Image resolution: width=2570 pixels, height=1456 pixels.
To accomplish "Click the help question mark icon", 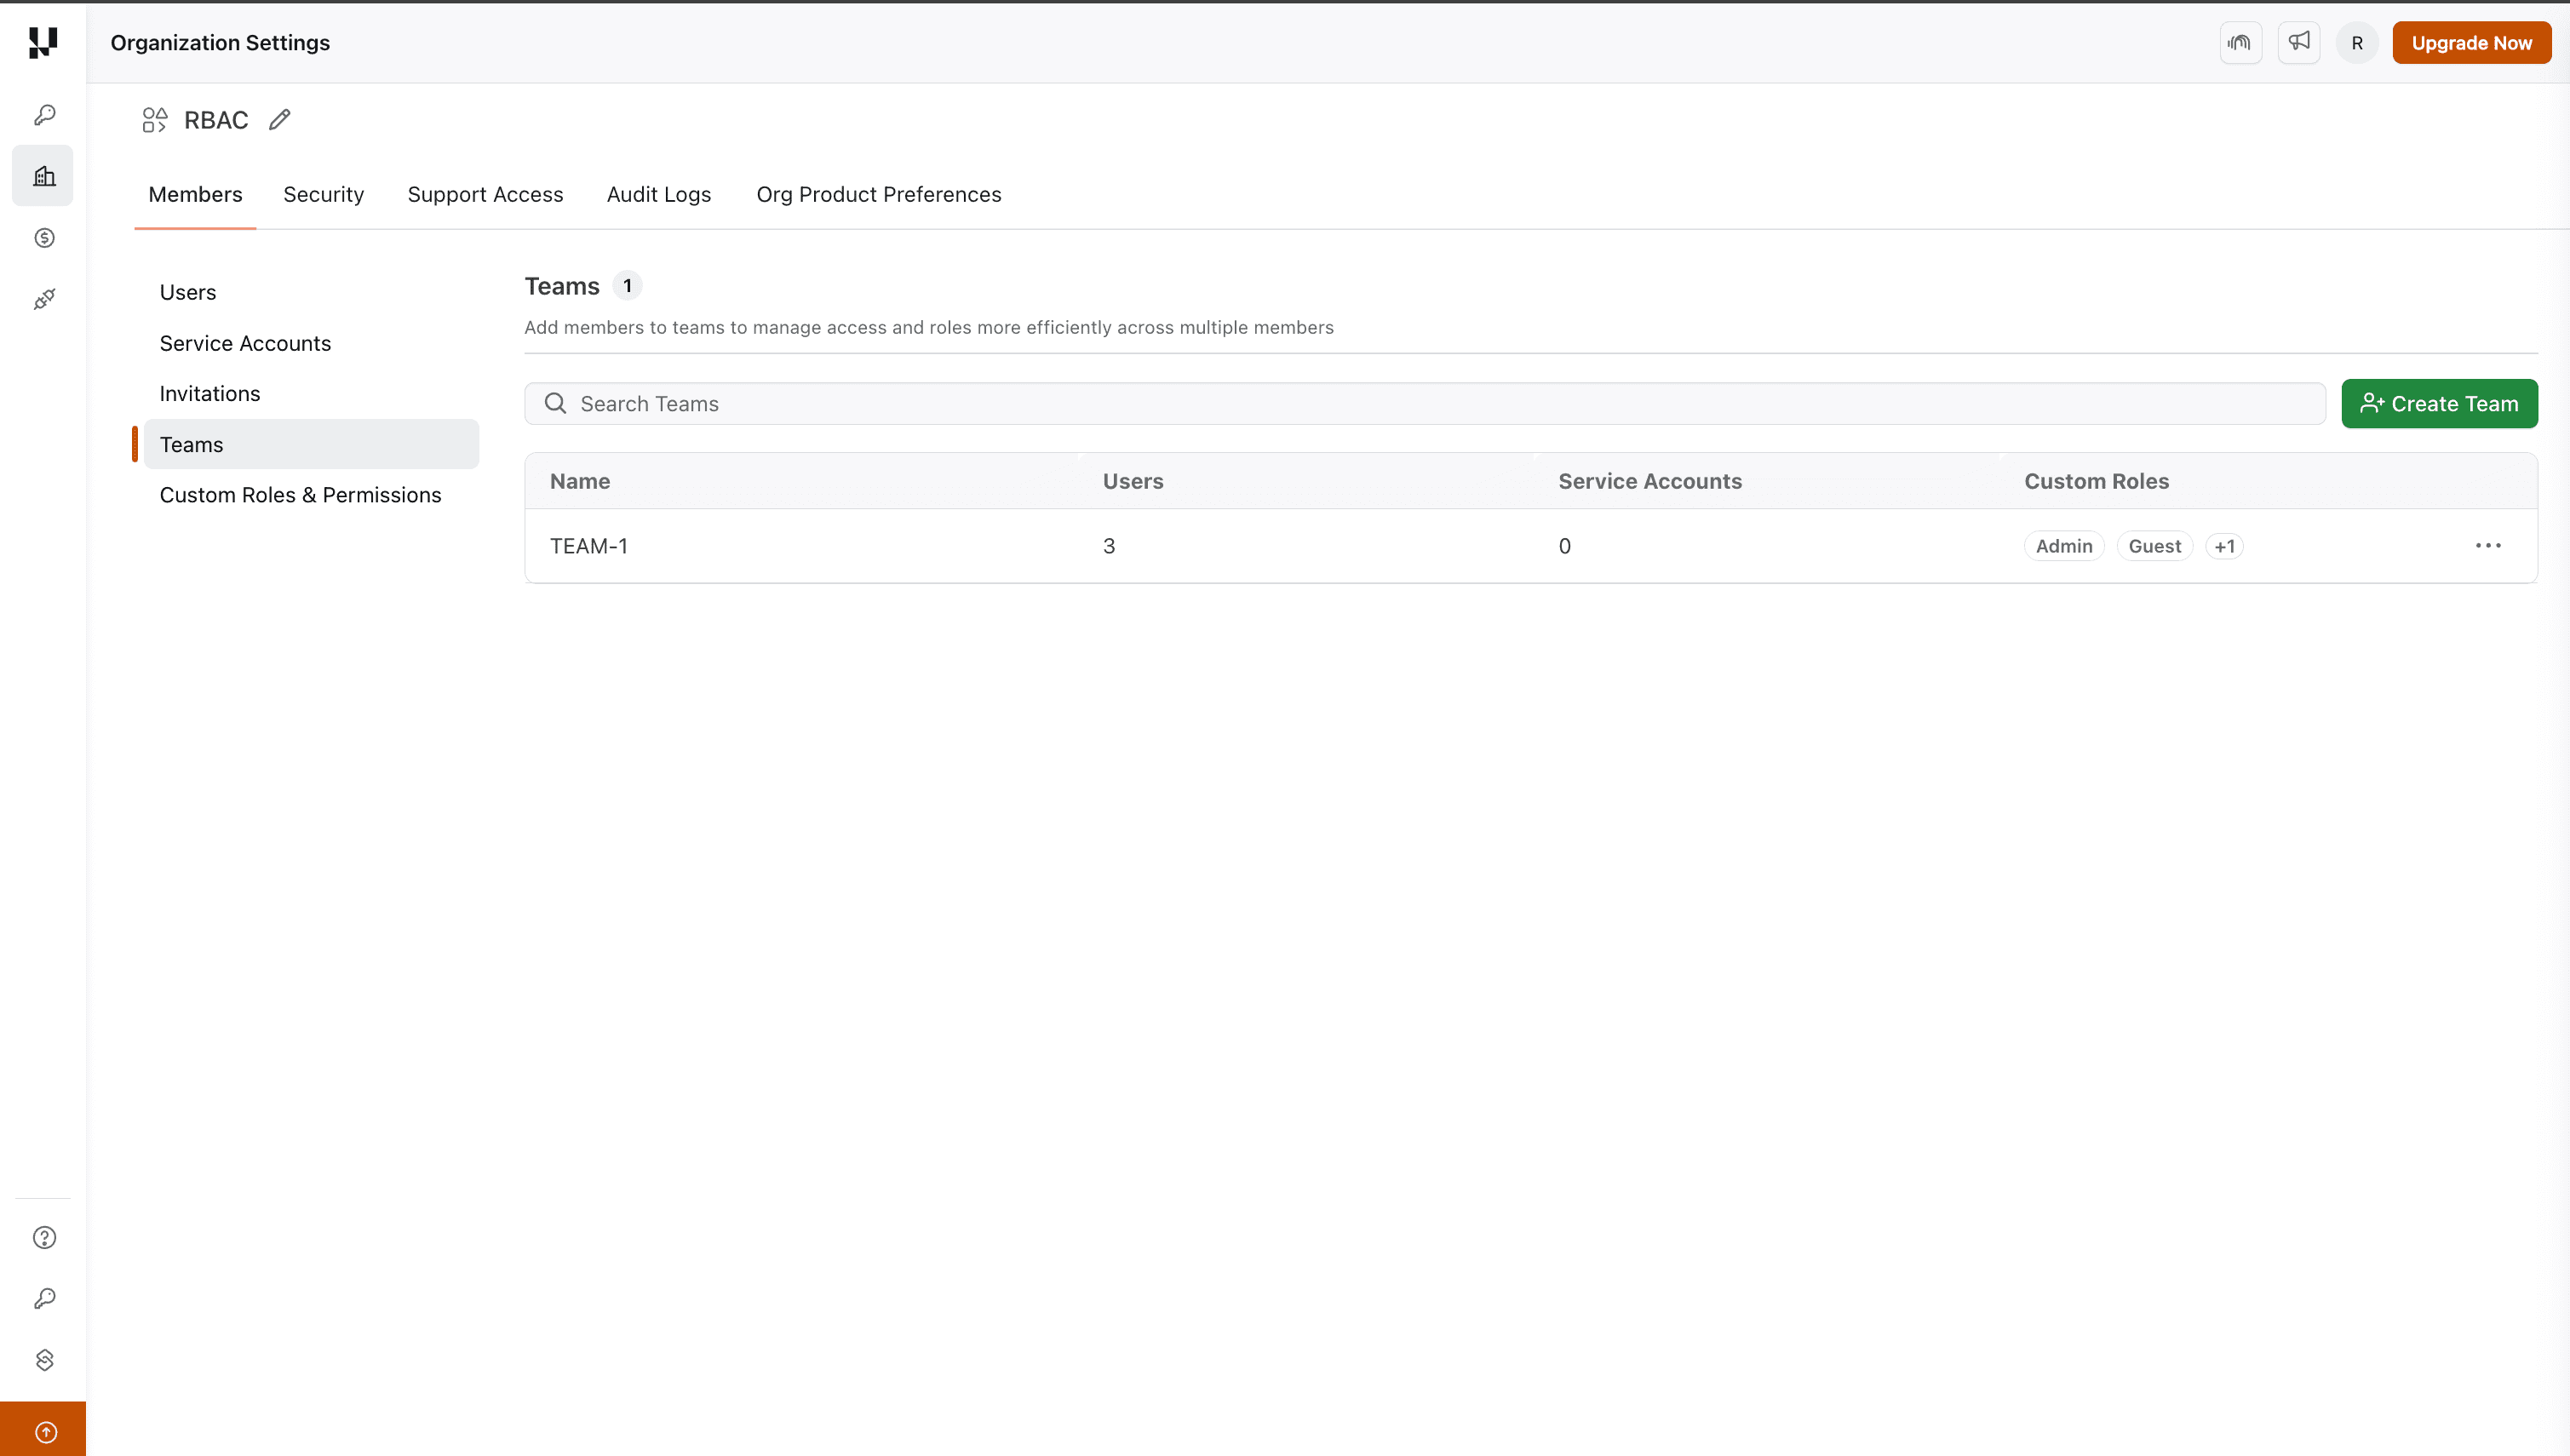I will pyautogui.click(x=44, y=1237).
